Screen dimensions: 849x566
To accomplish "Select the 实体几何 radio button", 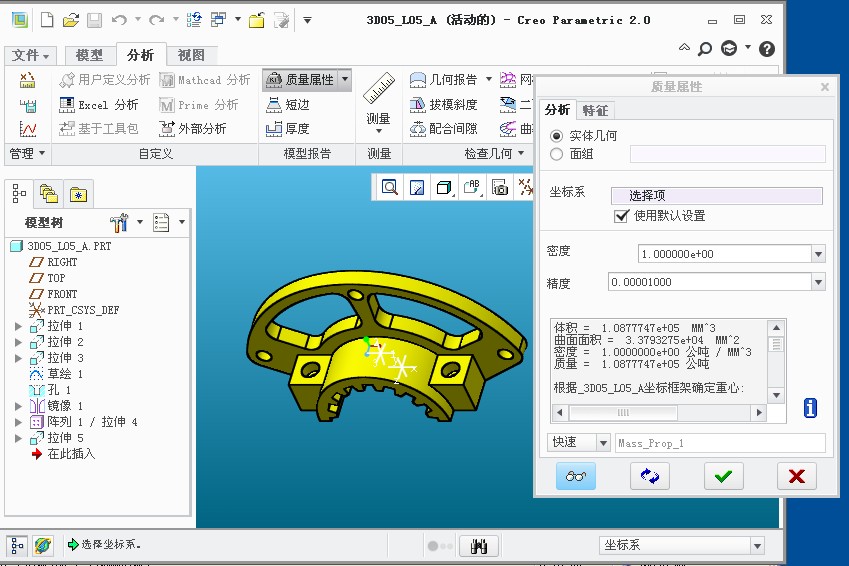I will click(x=557, y=135).
